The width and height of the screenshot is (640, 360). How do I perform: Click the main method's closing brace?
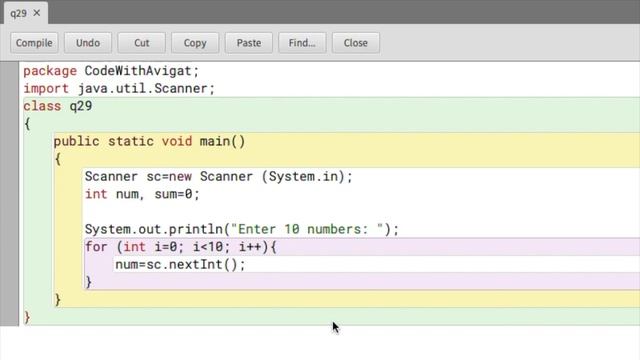tap(58, 300)
